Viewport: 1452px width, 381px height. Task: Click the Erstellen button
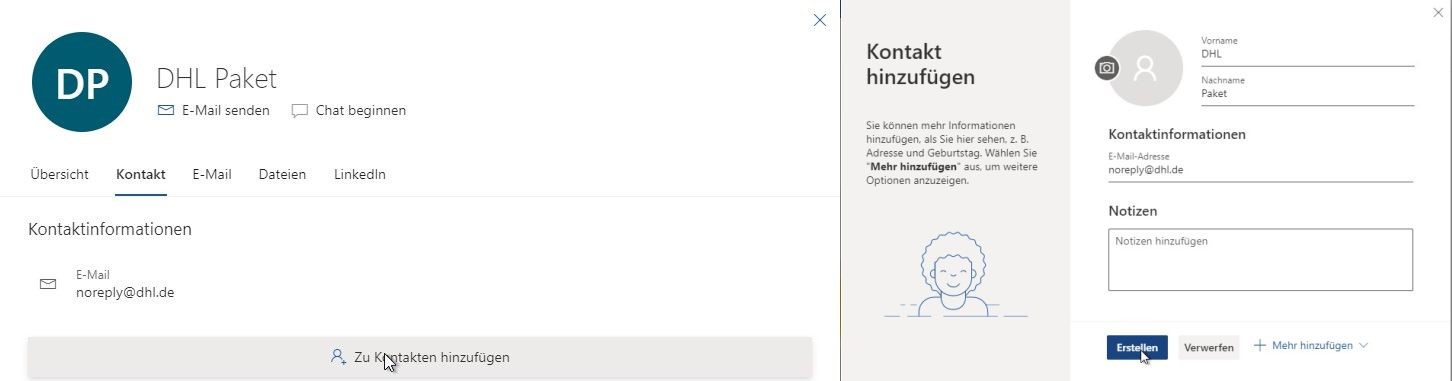coord(1137,347)
